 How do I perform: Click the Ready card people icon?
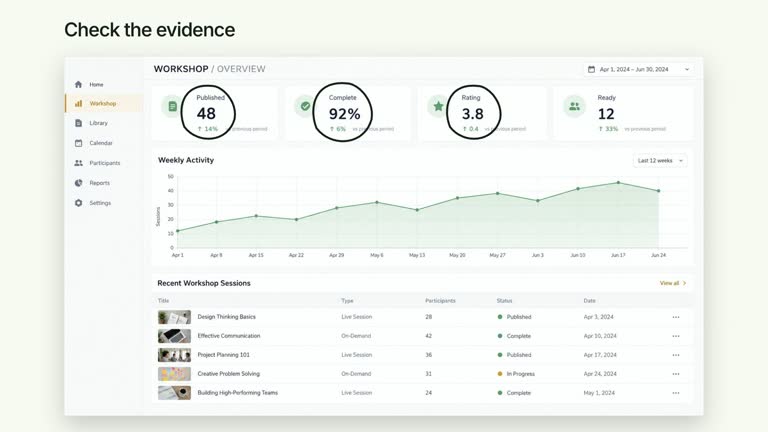[x=575, y=106]
